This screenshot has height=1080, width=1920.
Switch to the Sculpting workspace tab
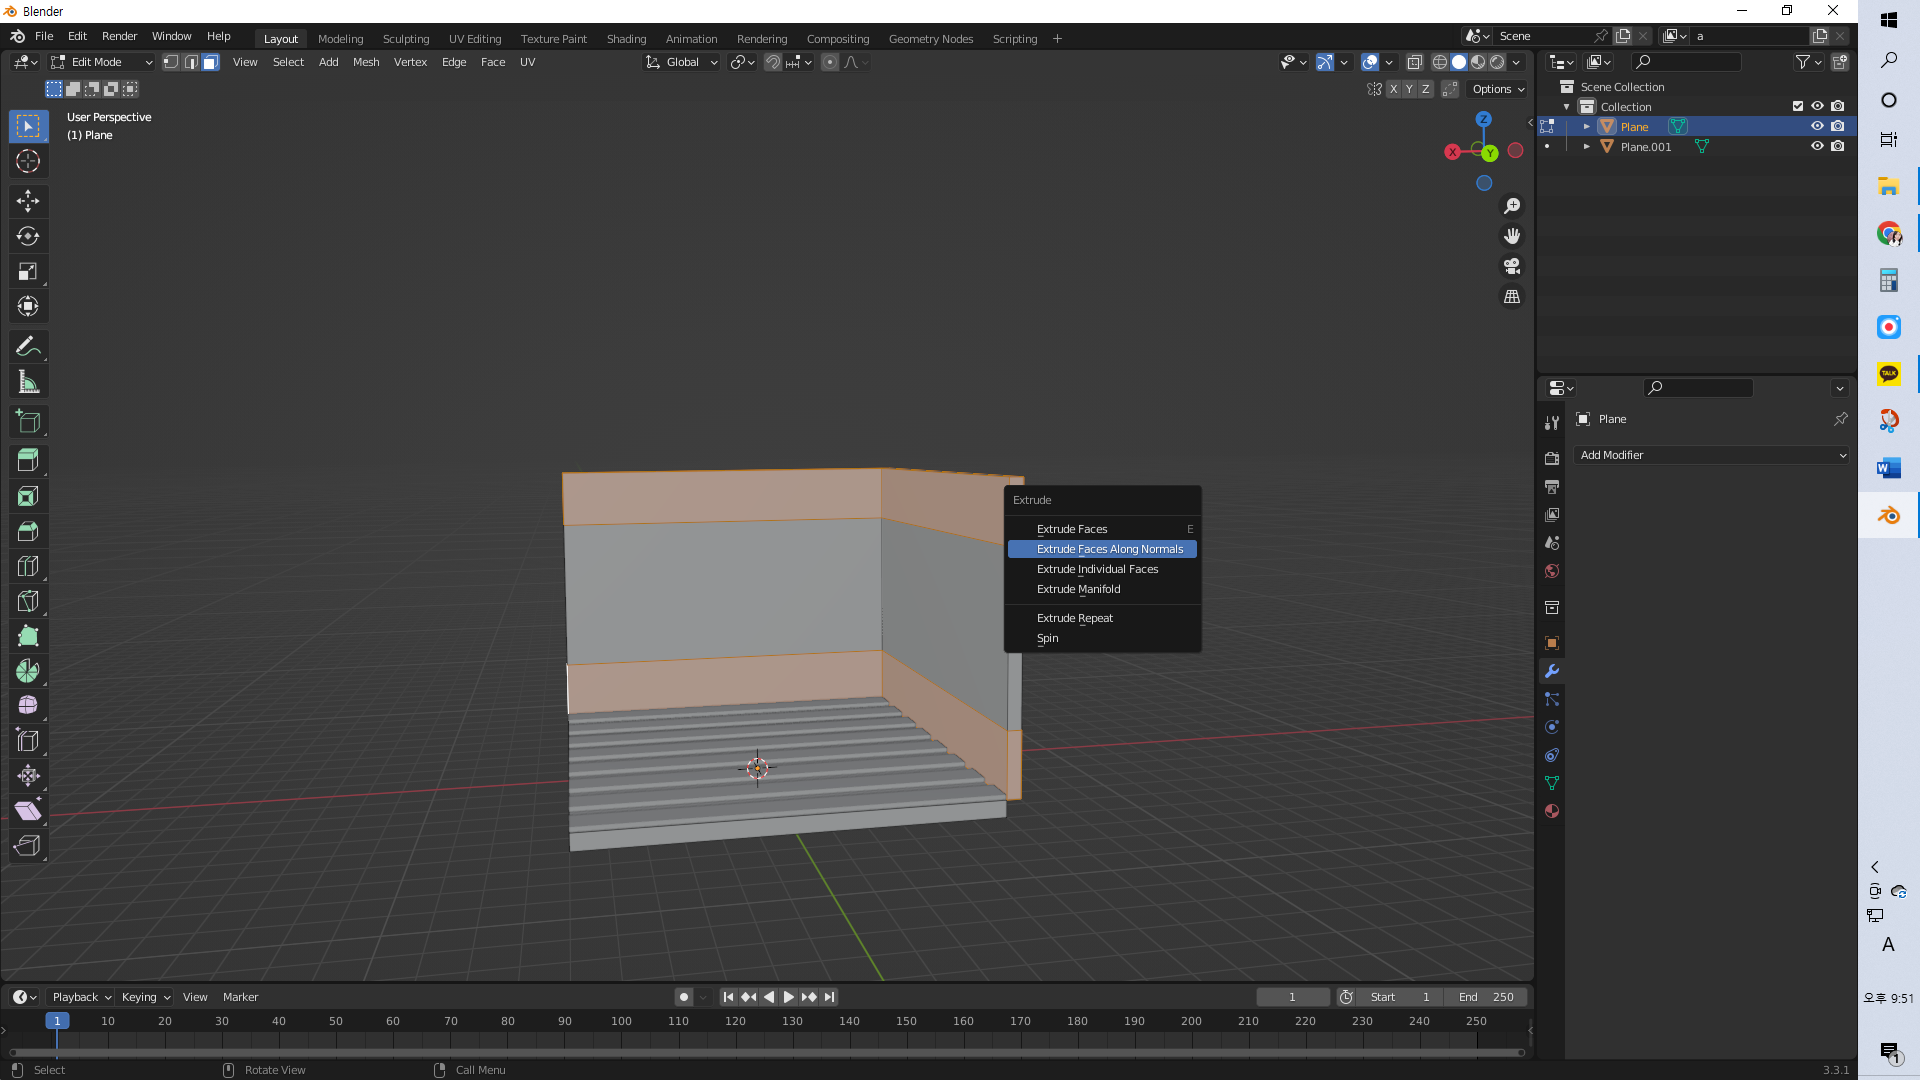point(405,39)
